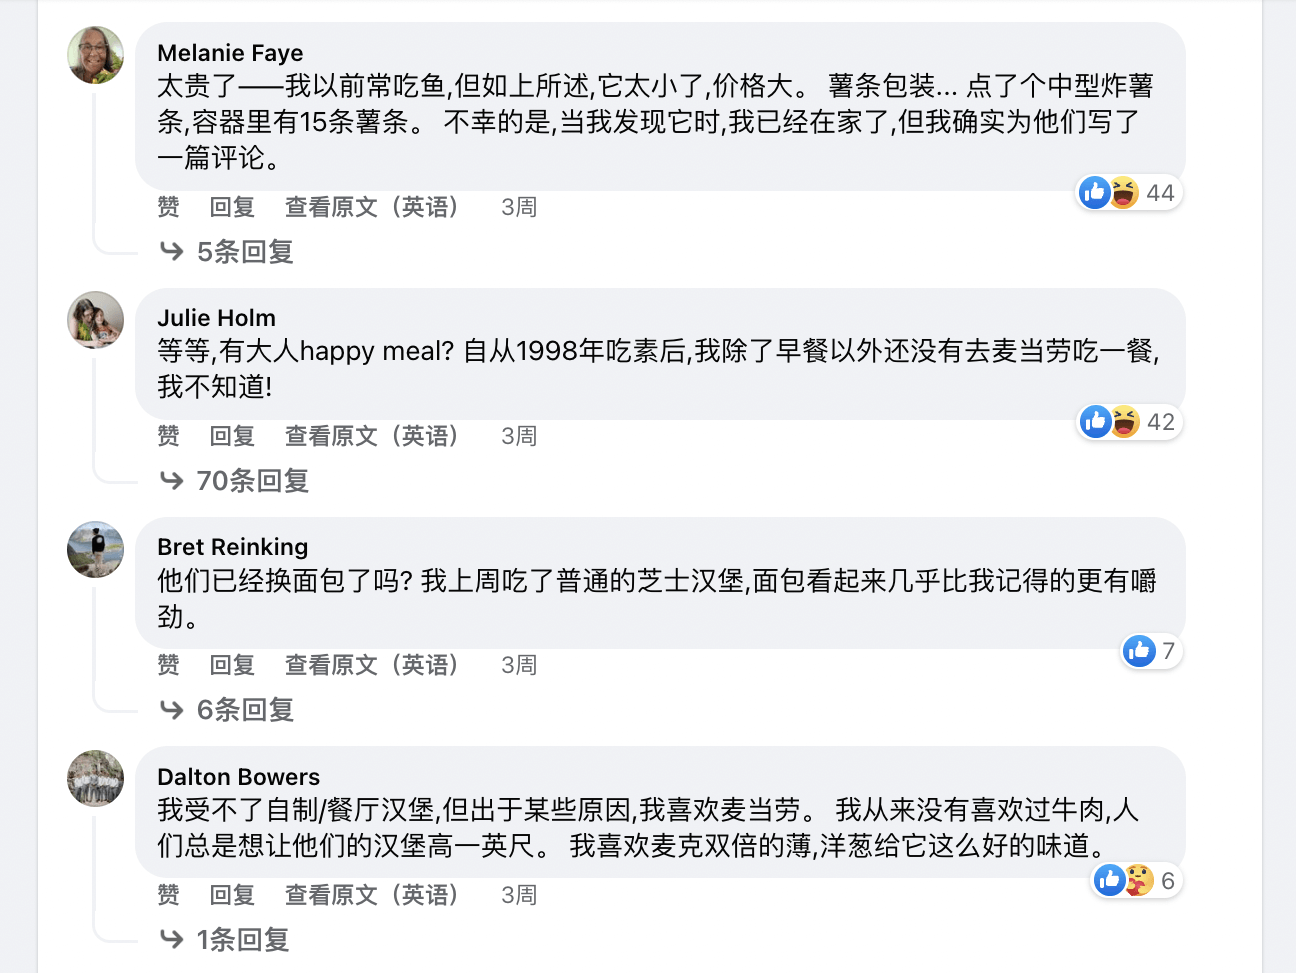Open Julie Holm's profile picture

tap(95, 320)
